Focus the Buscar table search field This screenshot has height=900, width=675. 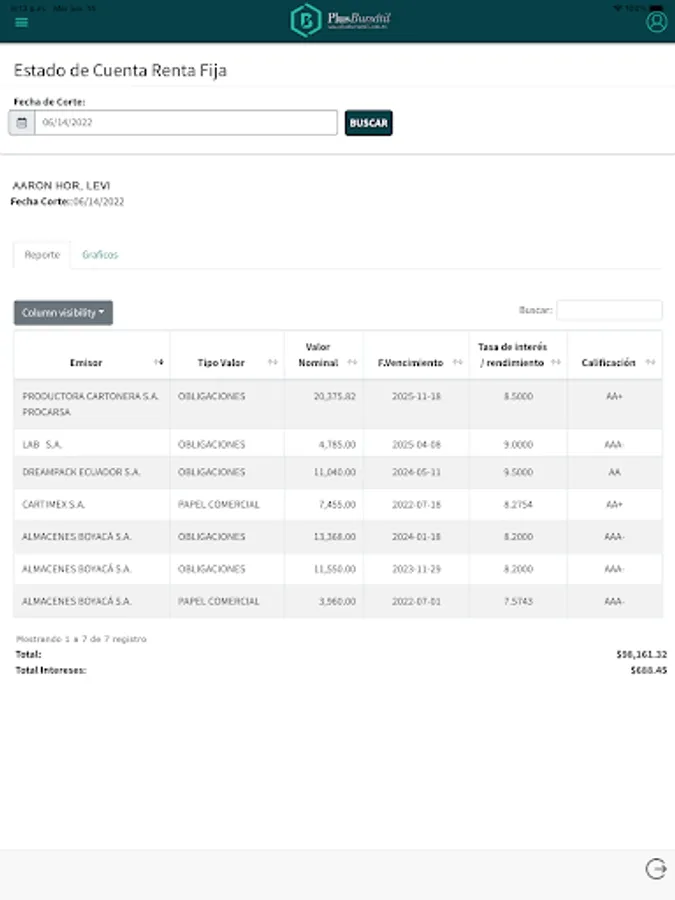609,310
